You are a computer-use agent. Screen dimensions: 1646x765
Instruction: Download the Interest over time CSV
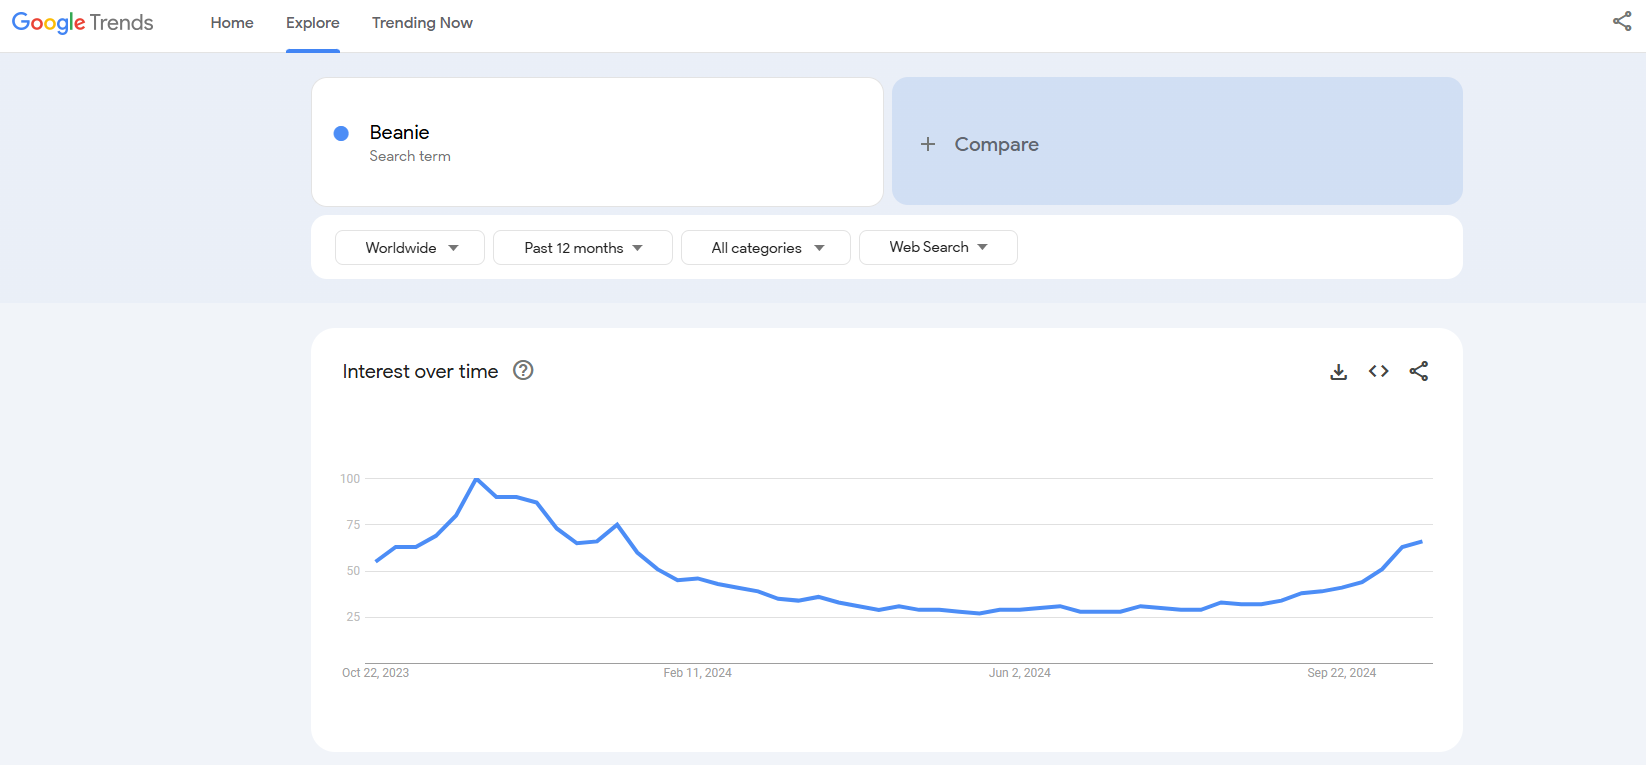tap(1339, 371)
